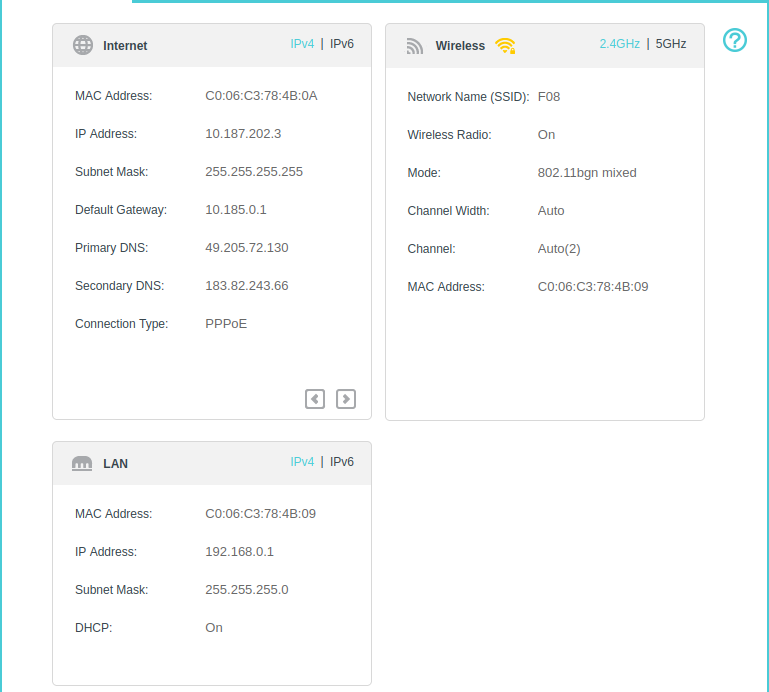This screenshot has width=769, height=692.
Task: Click the Wireless signal icon
Action: coord(415,46)
